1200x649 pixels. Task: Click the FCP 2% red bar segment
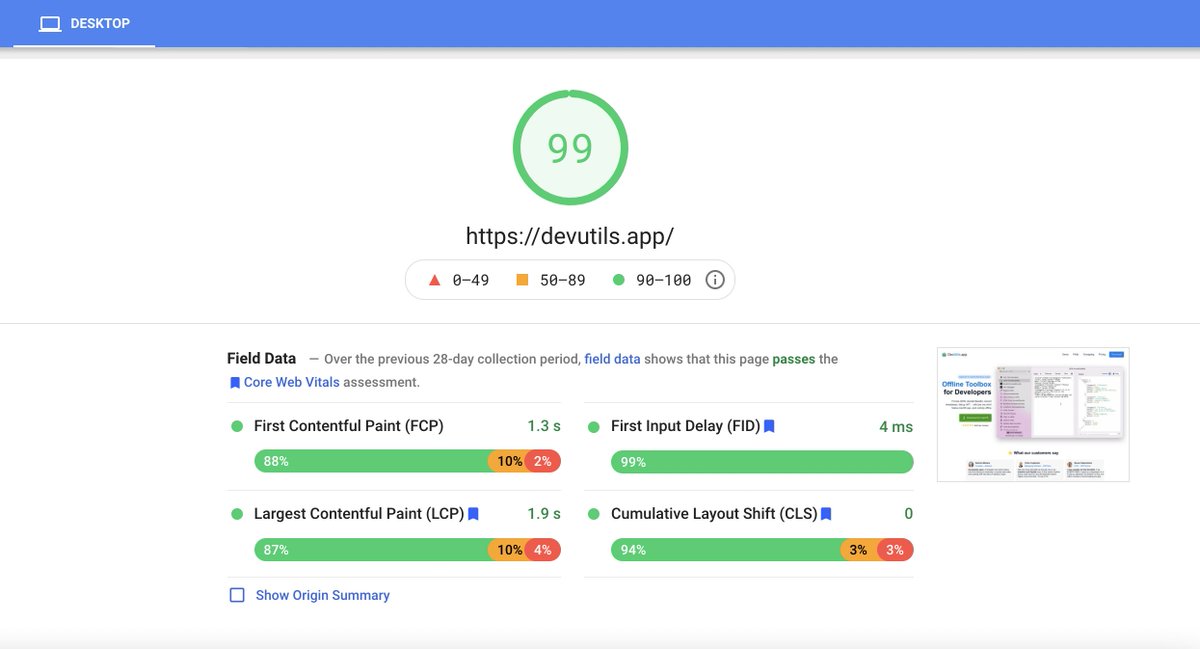(x=543, y=461)
